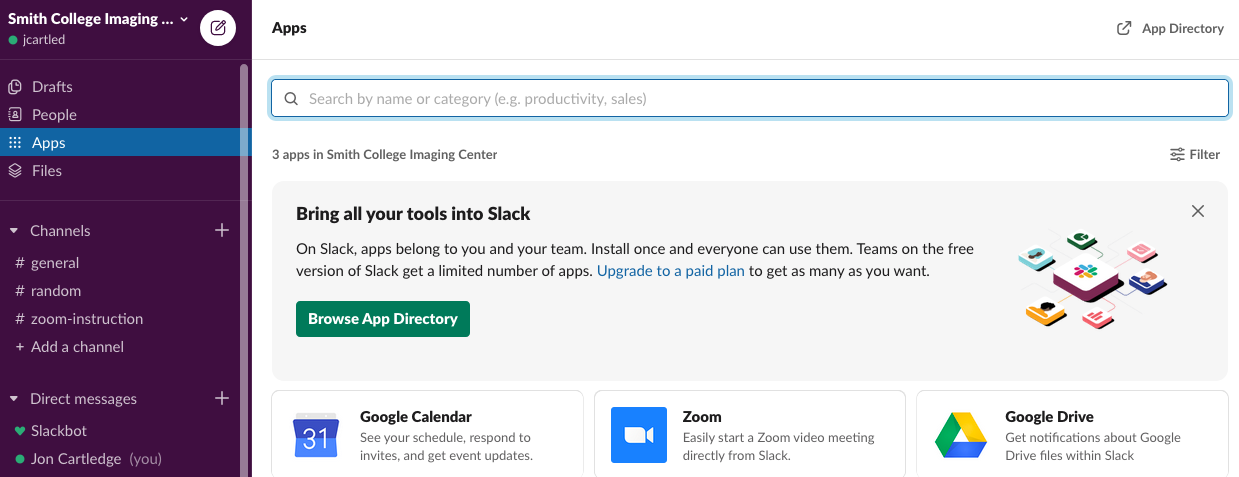Collapse the Direct messages section
This screenshot has width=1239, height=477.
pos(14,399)
